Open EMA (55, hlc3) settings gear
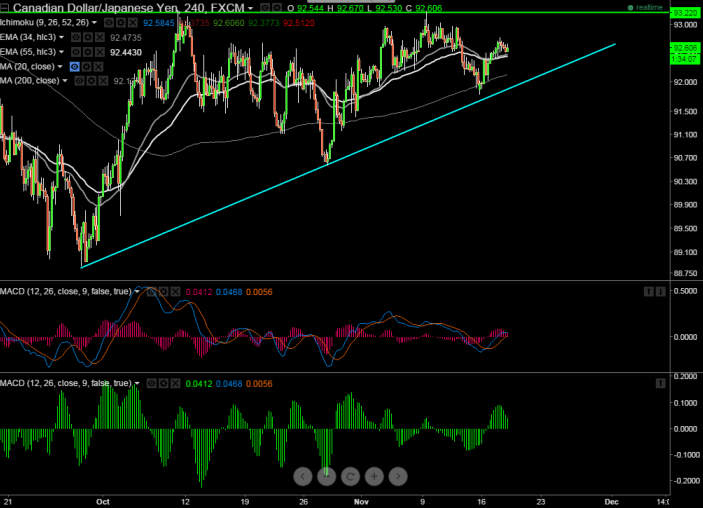703x508 pixels. point(88,52)
